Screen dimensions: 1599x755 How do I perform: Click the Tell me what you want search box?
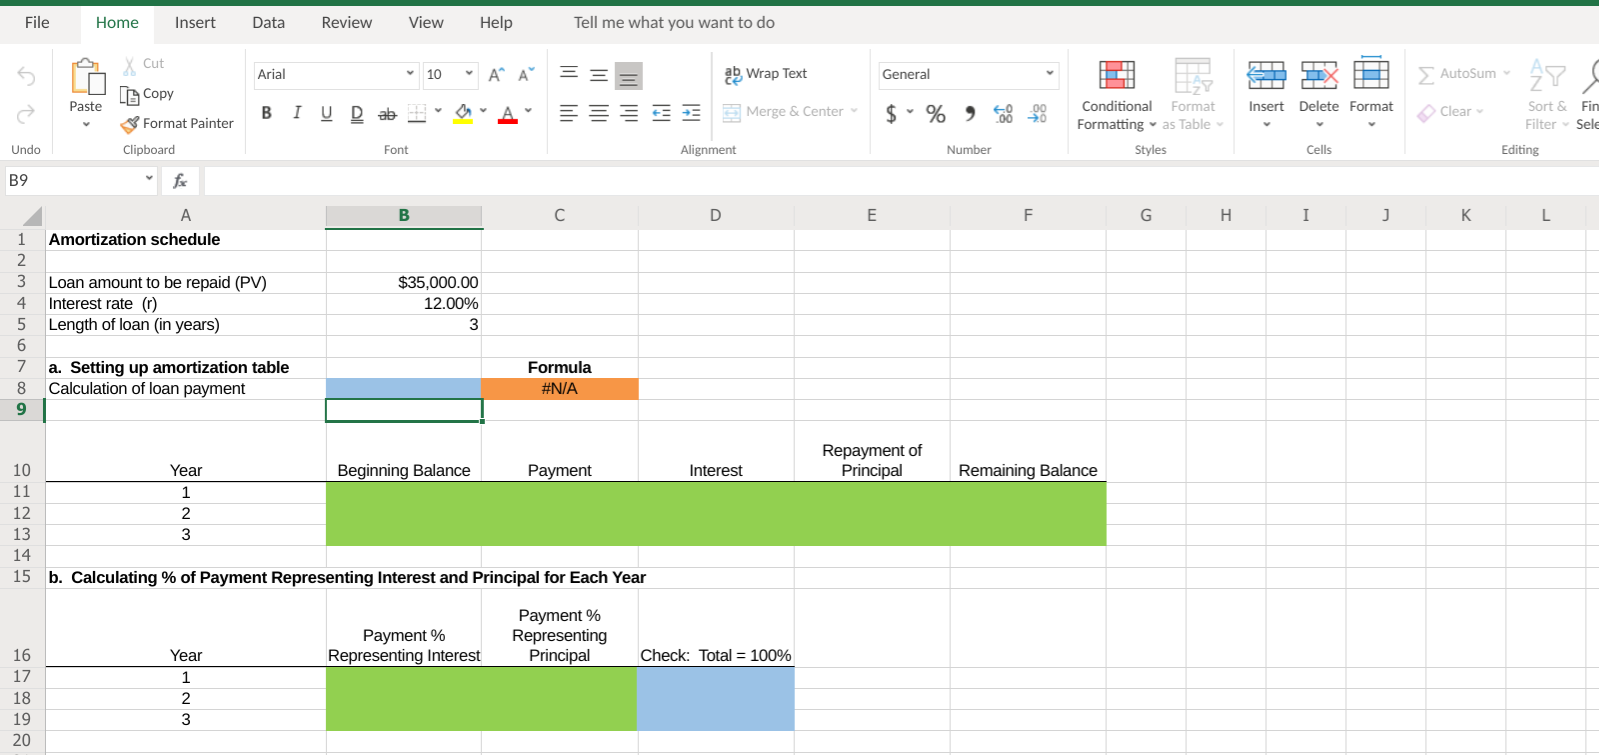point(674,22)
